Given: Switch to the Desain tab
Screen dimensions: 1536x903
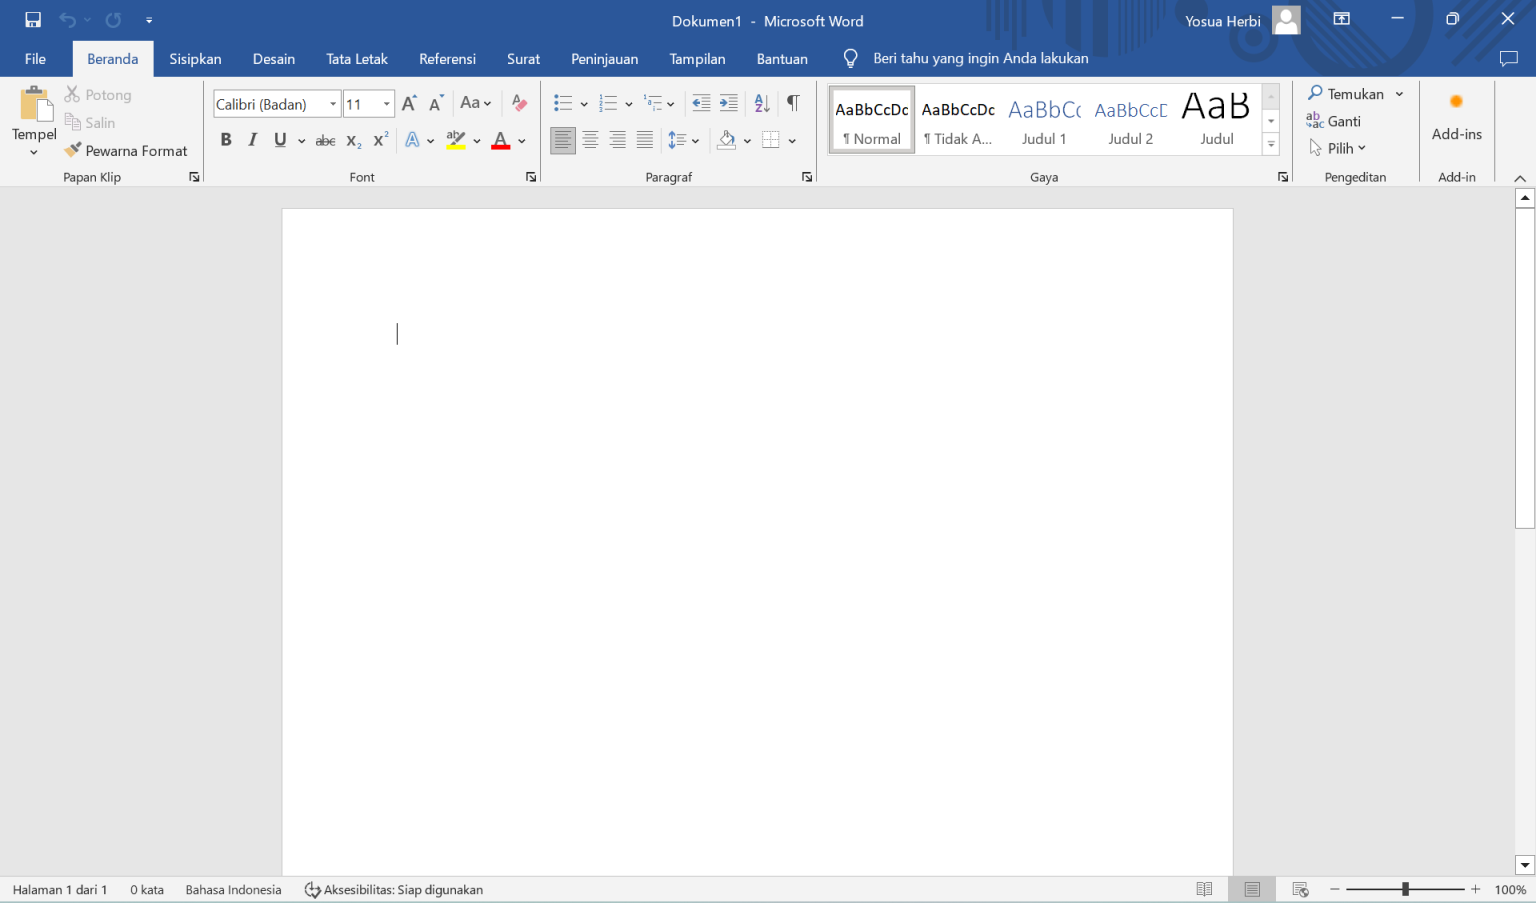Looking at the screenshot, I should click(274, 59).
